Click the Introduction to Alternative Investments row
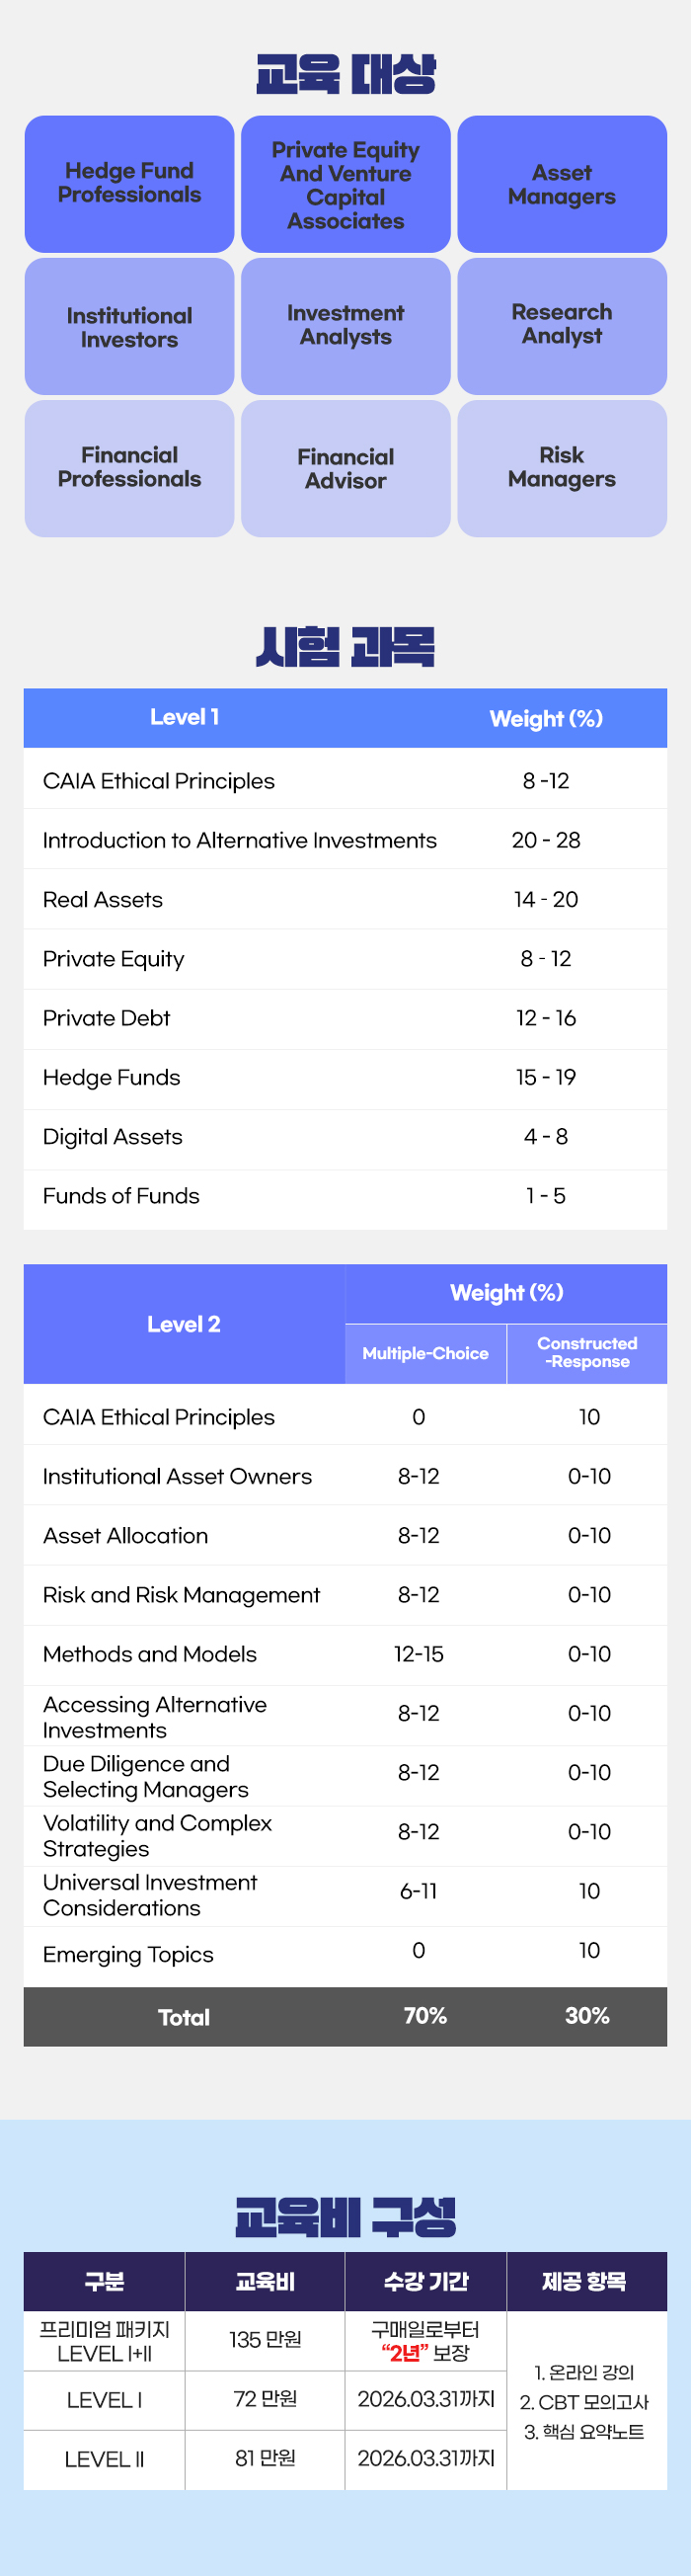The height and width of the screenshot is (2576, 691). (240, 840)
